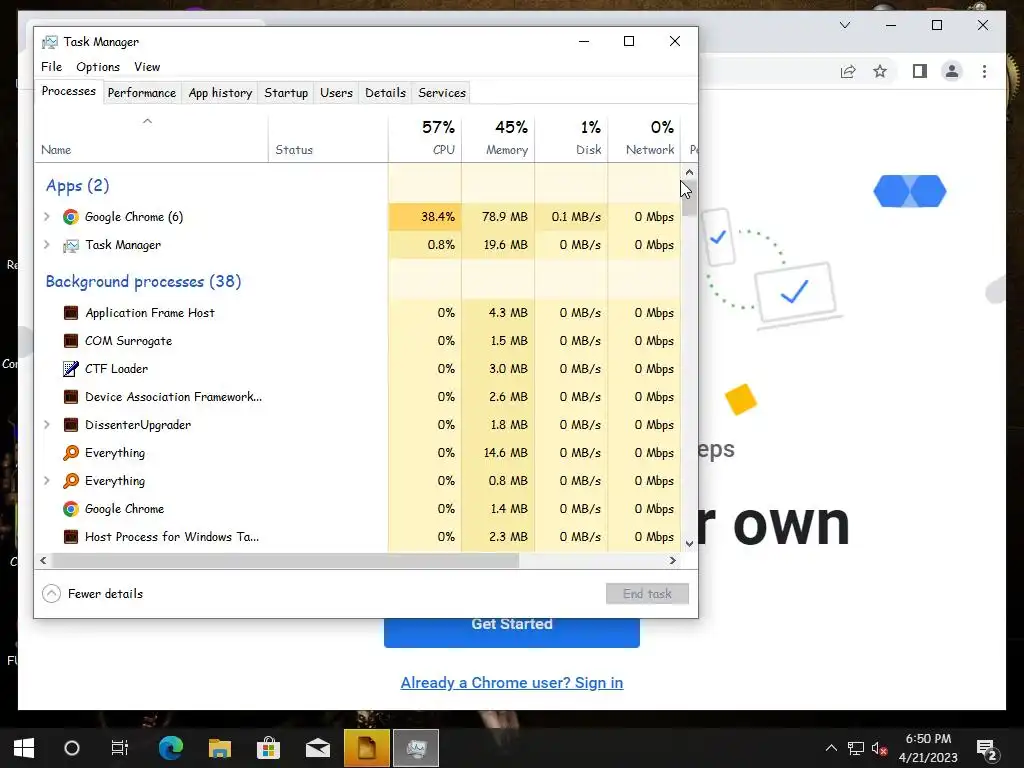Switch to the App history tab
The image size is (1024, 768).
coord(220,93)
